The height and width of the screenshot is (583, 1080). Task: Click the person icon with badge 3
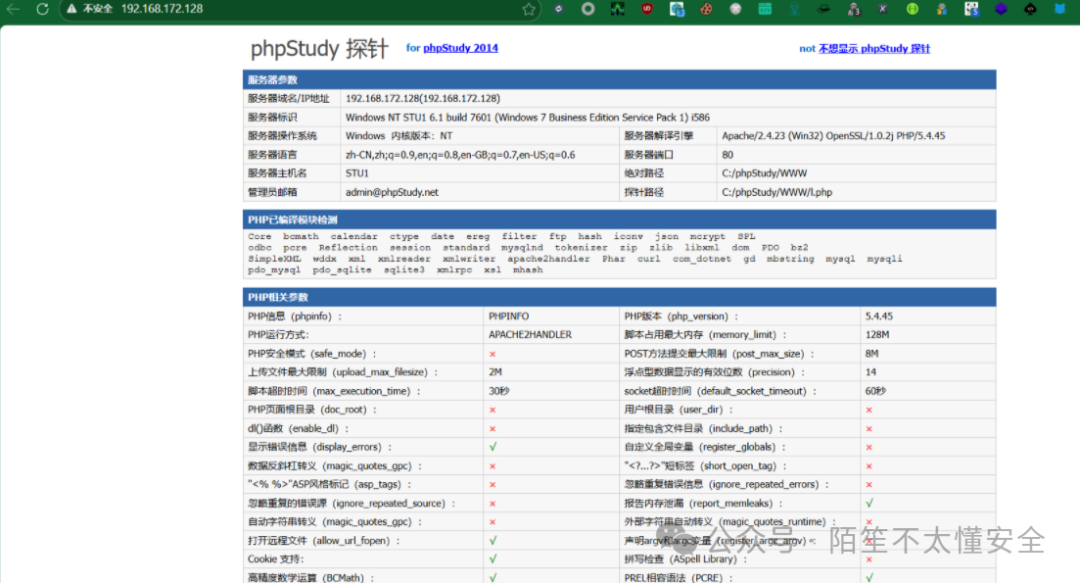[853, 10]
